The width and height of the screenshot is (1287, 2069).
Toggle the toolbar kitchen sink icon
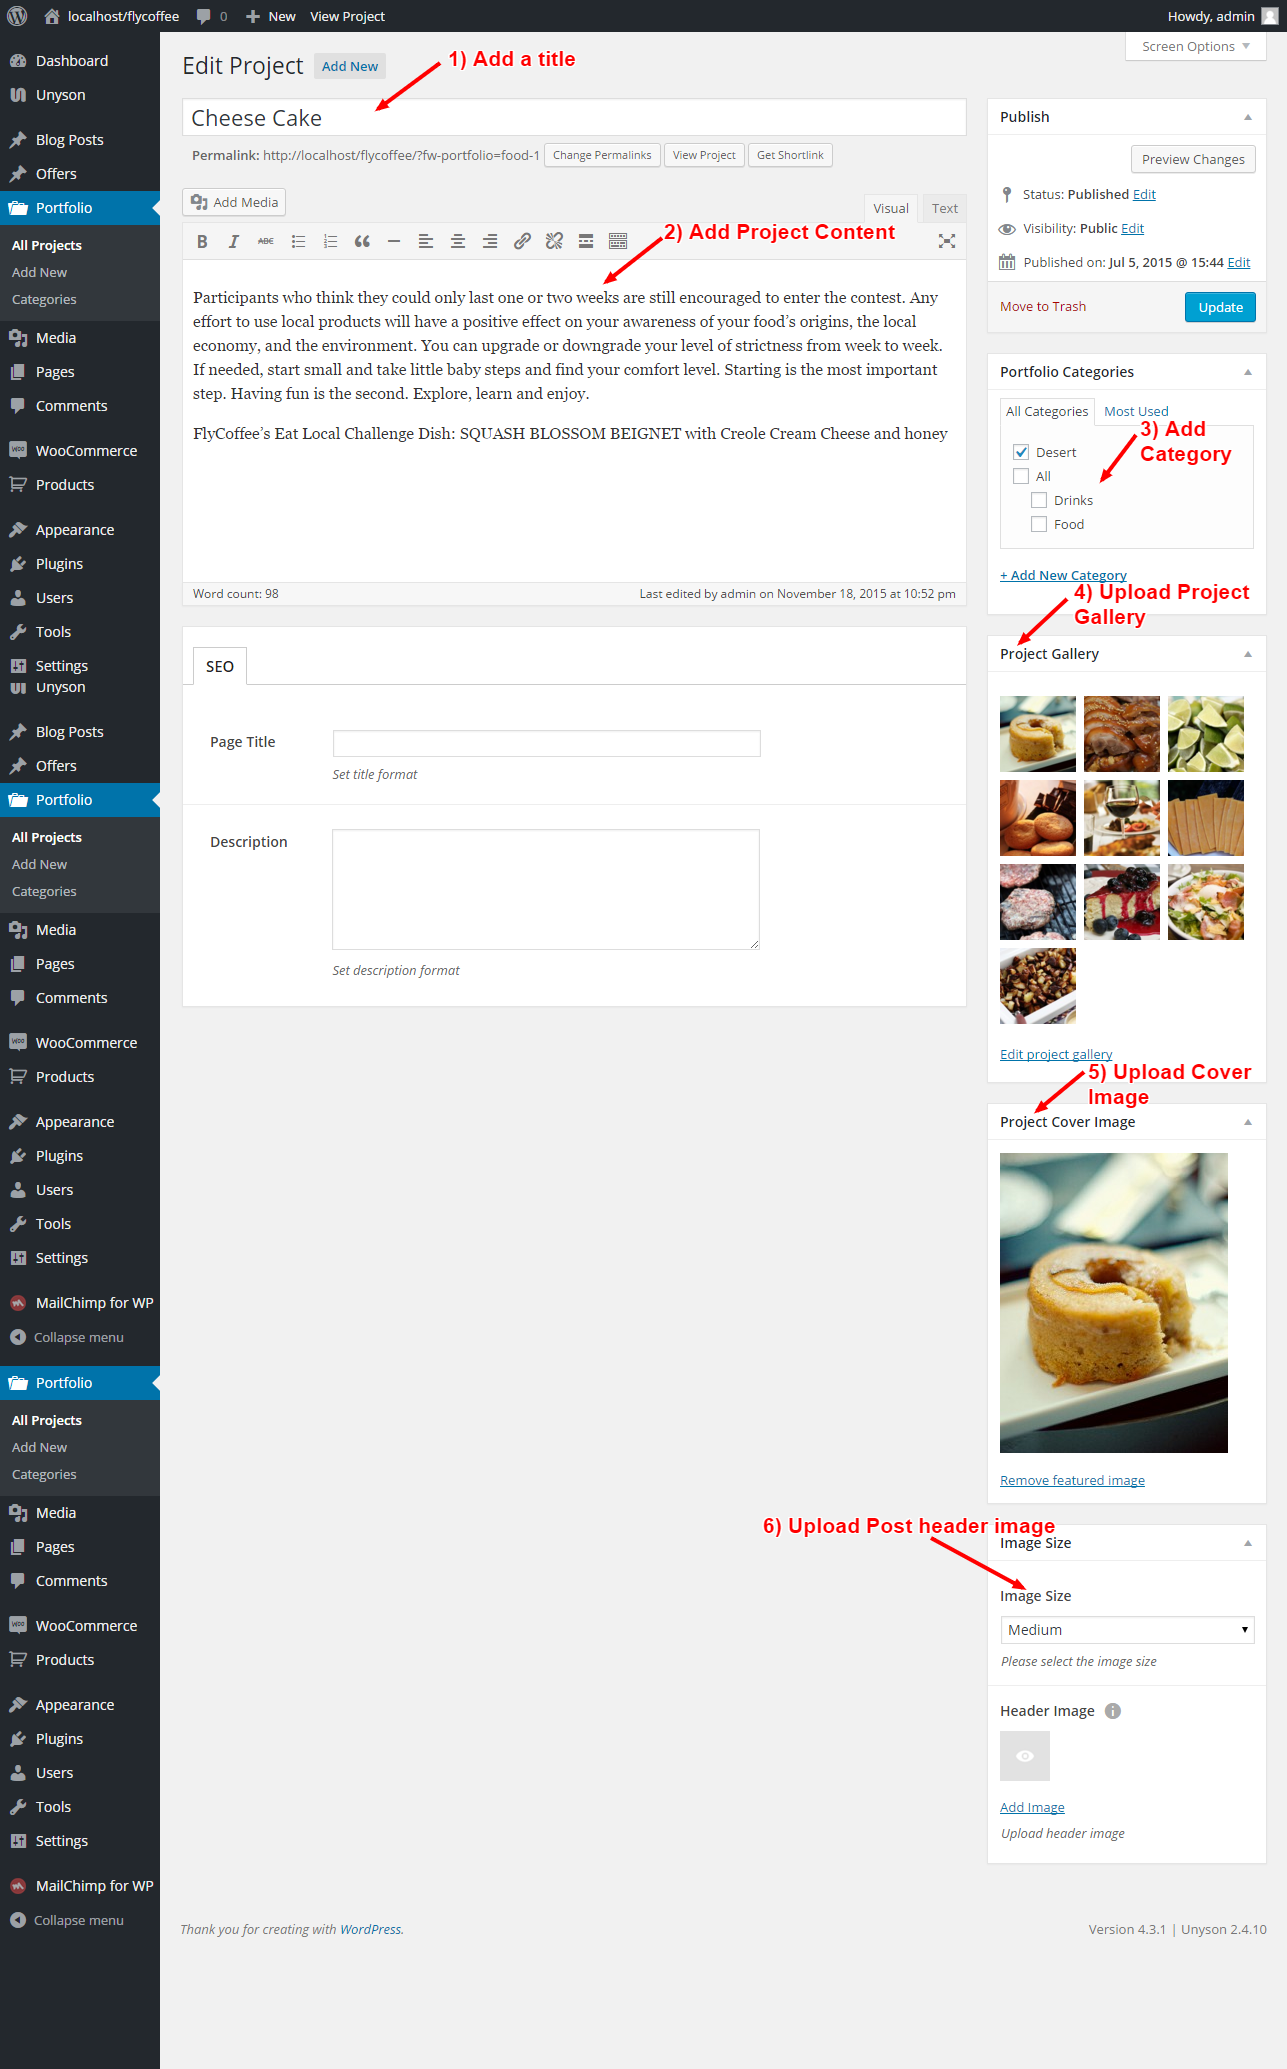pos(618,241)
